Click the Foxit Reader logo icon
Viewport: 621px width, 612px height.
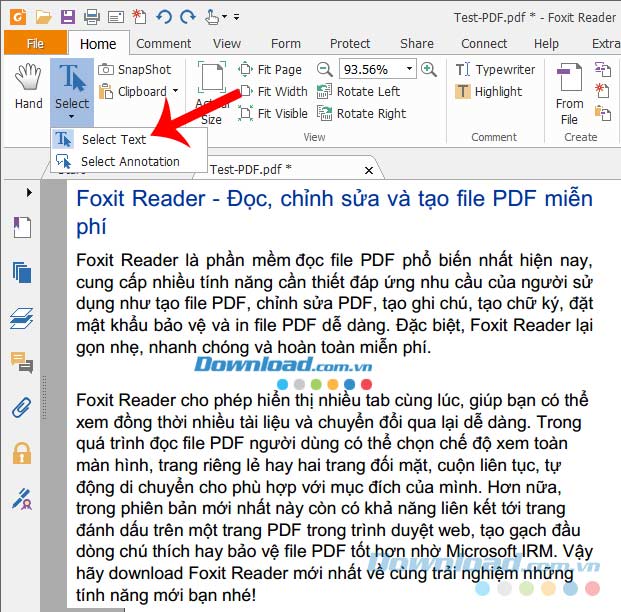pyautogui.click(x=18, y=17)
